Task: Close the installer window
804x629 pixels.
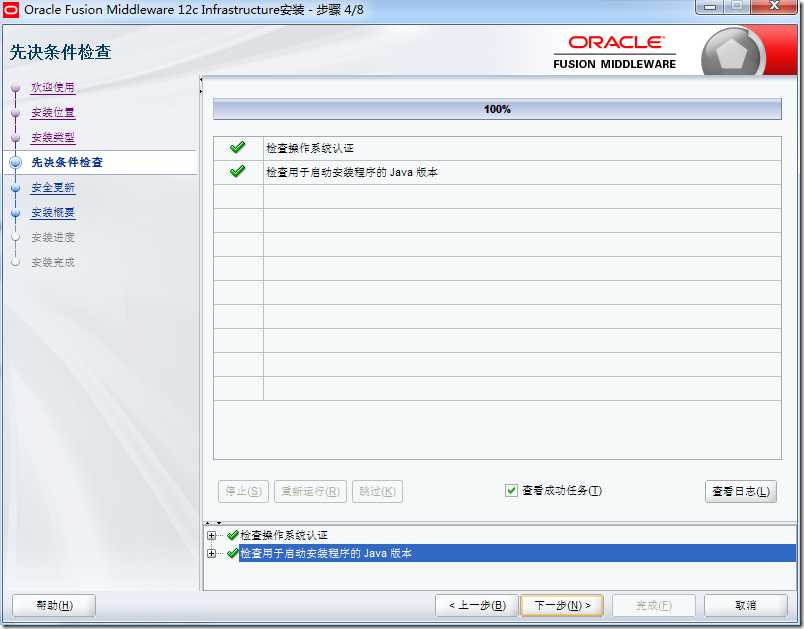Action: tap(775, 6)
